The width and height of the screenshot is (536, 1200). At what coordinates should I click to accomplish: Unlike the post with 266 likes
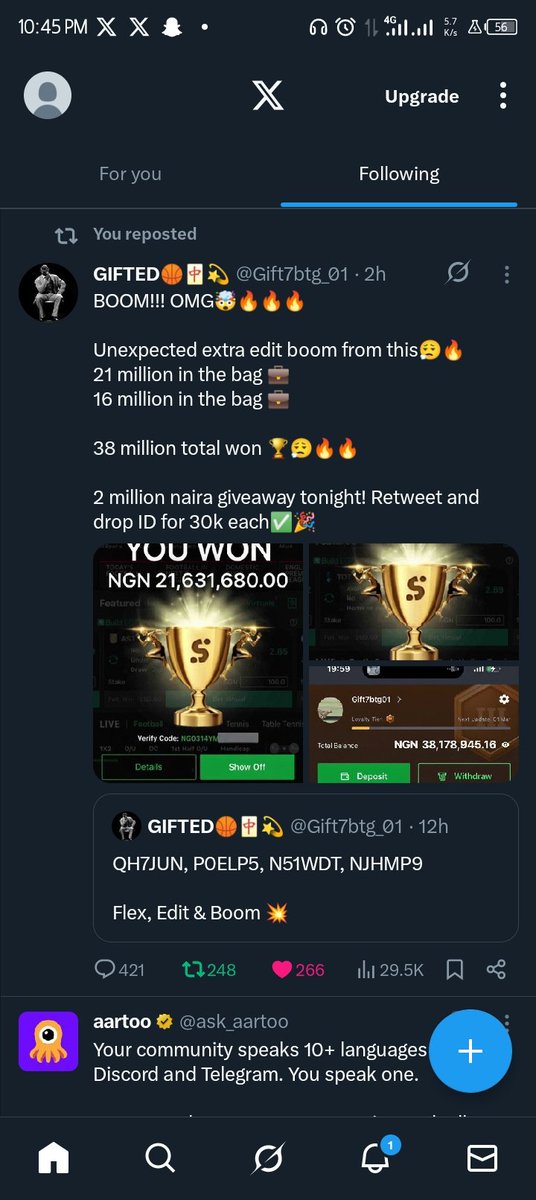tap(282, 969)
